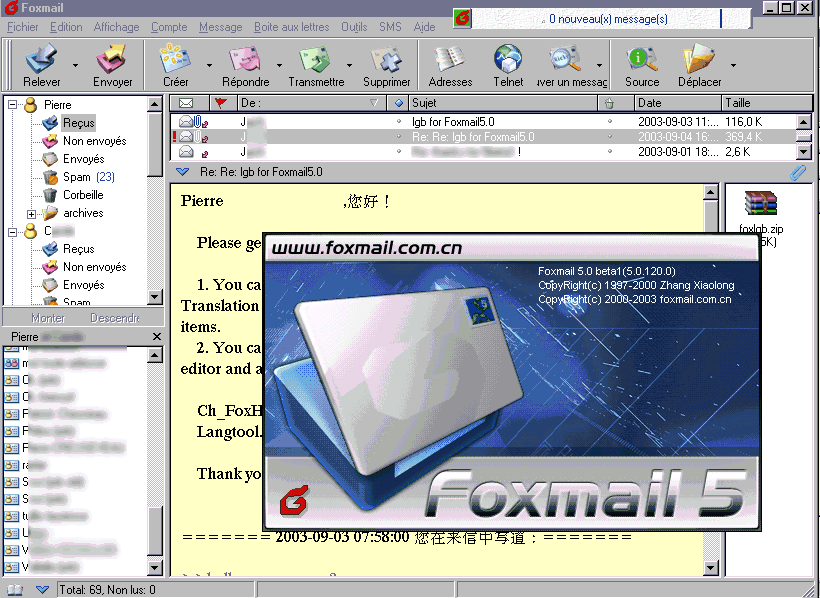Click the Relever (check mail) toolbar icon
Screen dimensions: 820x598
click(x=41, y=59)
